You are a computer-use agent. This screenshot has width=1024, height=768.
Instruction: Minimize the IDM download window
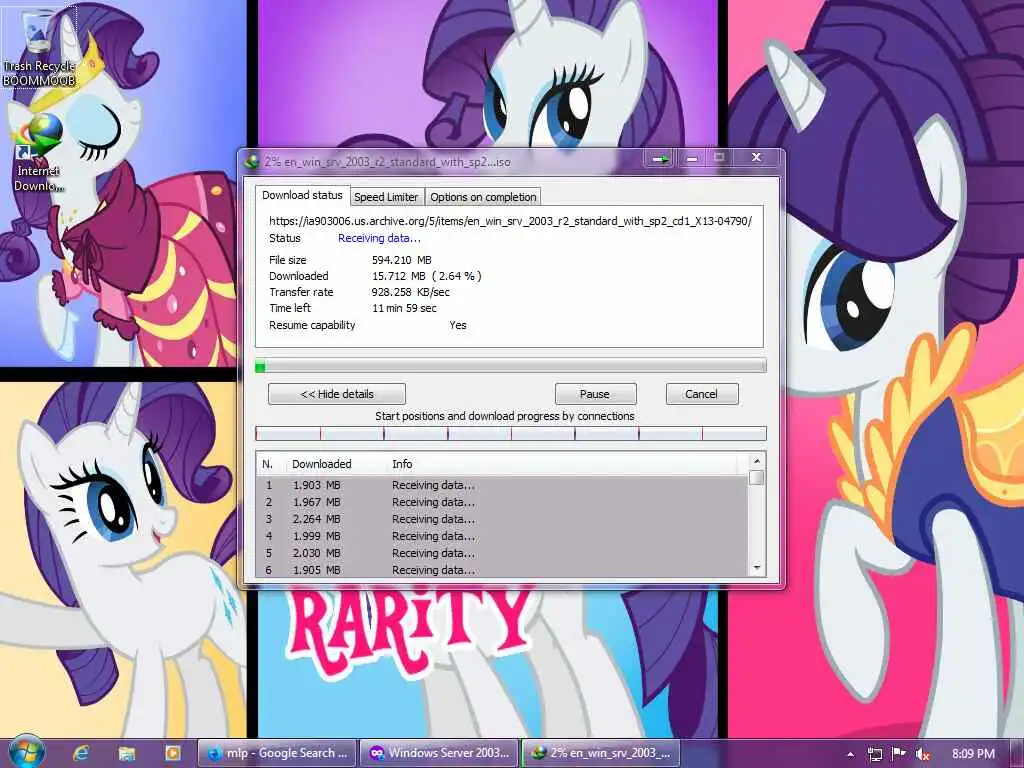coord(692,159)
